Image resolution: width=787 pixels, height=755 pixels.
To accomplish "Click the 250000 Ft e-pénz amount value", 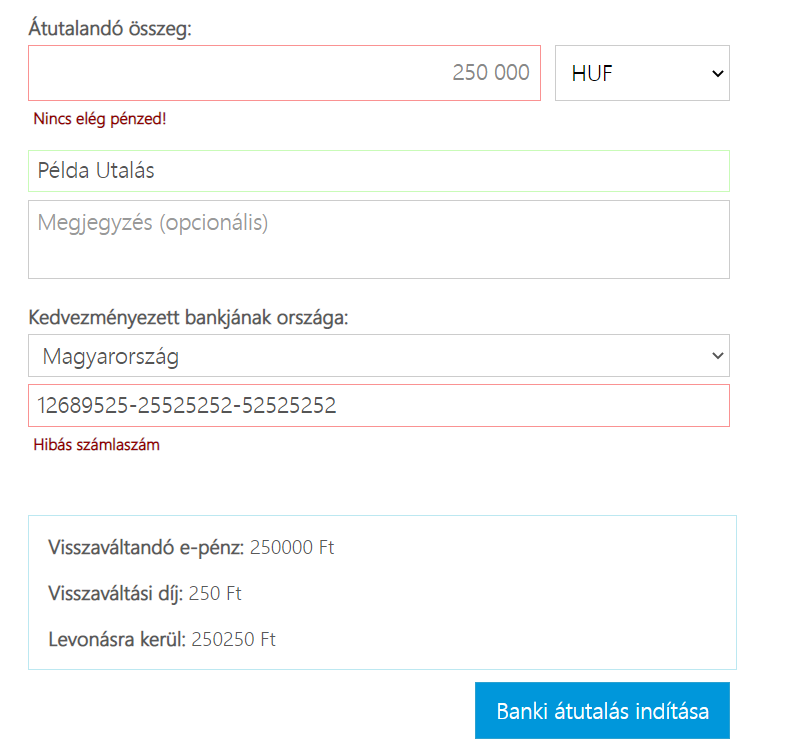I will pyautogui.click(x=292, y=547).
